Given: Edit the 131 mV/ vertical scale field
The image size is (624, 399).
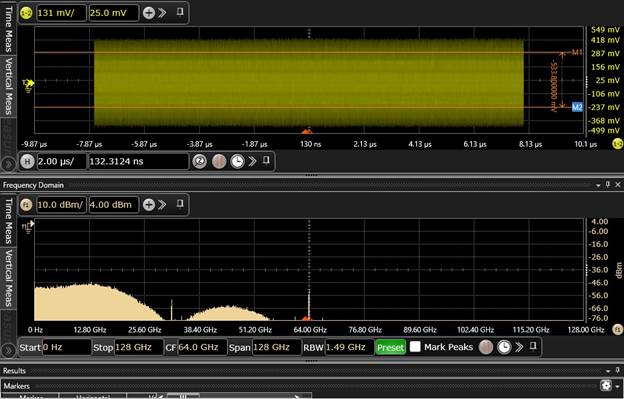Looking at the screenshot, I should 61,13.
